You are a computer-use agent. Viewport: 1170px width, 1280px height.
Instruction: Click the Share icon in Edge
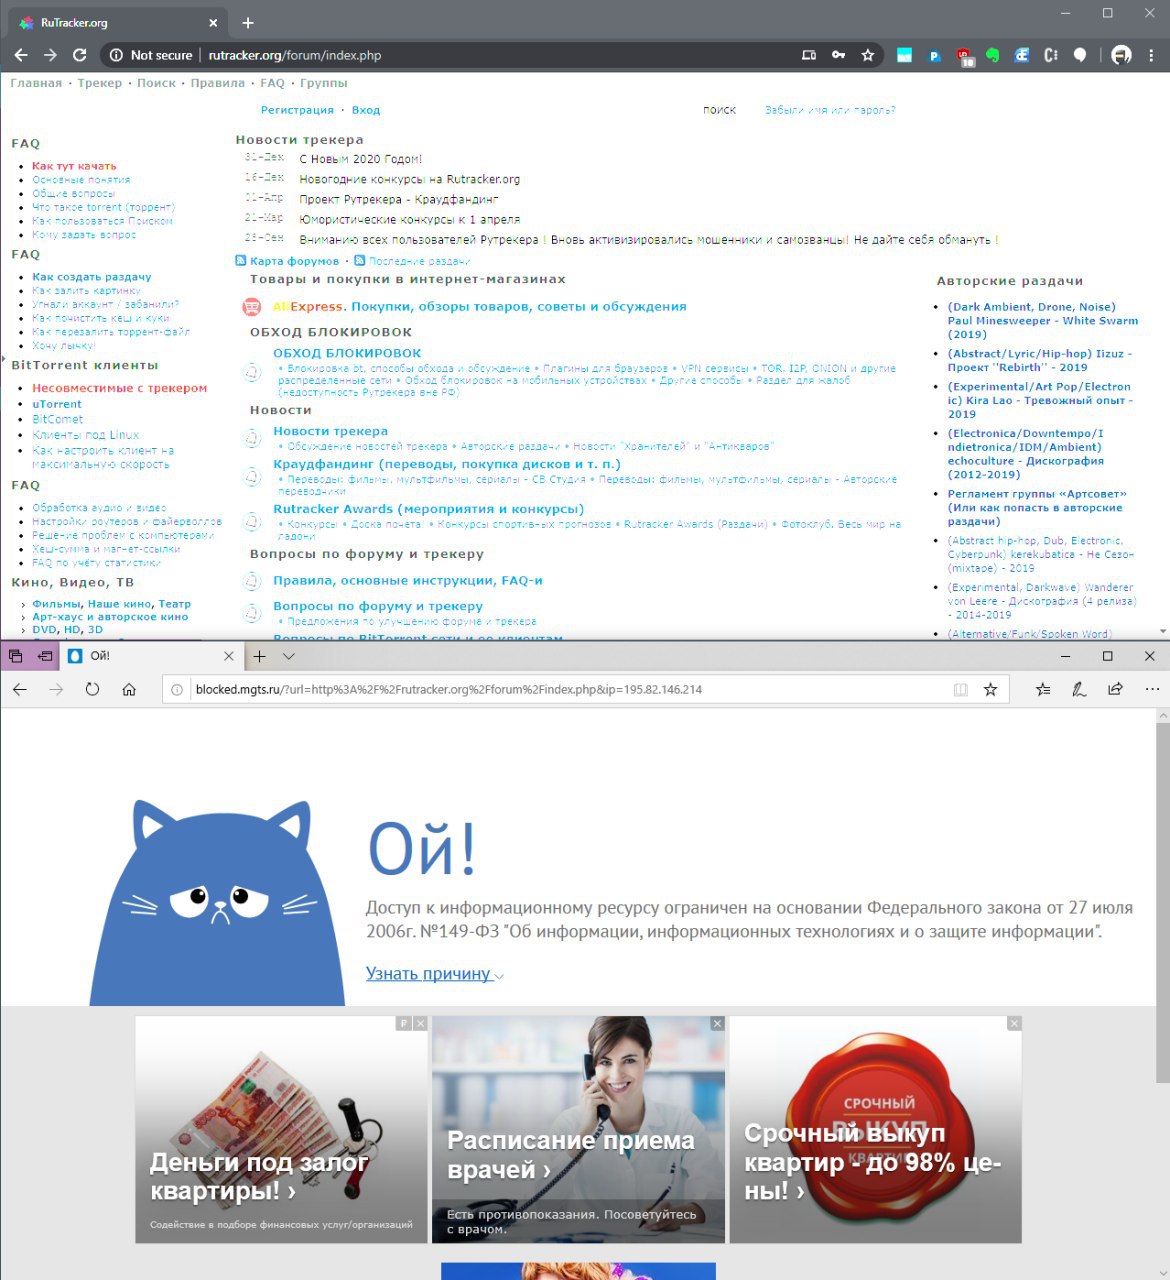click(x=1115, y=689)
